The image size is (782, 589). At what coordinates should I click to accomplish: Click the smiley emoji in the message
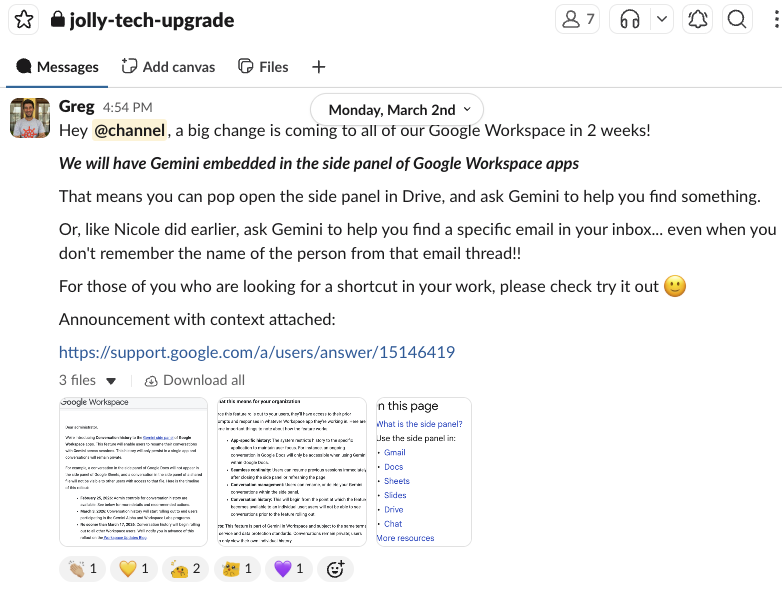point(675,286)
